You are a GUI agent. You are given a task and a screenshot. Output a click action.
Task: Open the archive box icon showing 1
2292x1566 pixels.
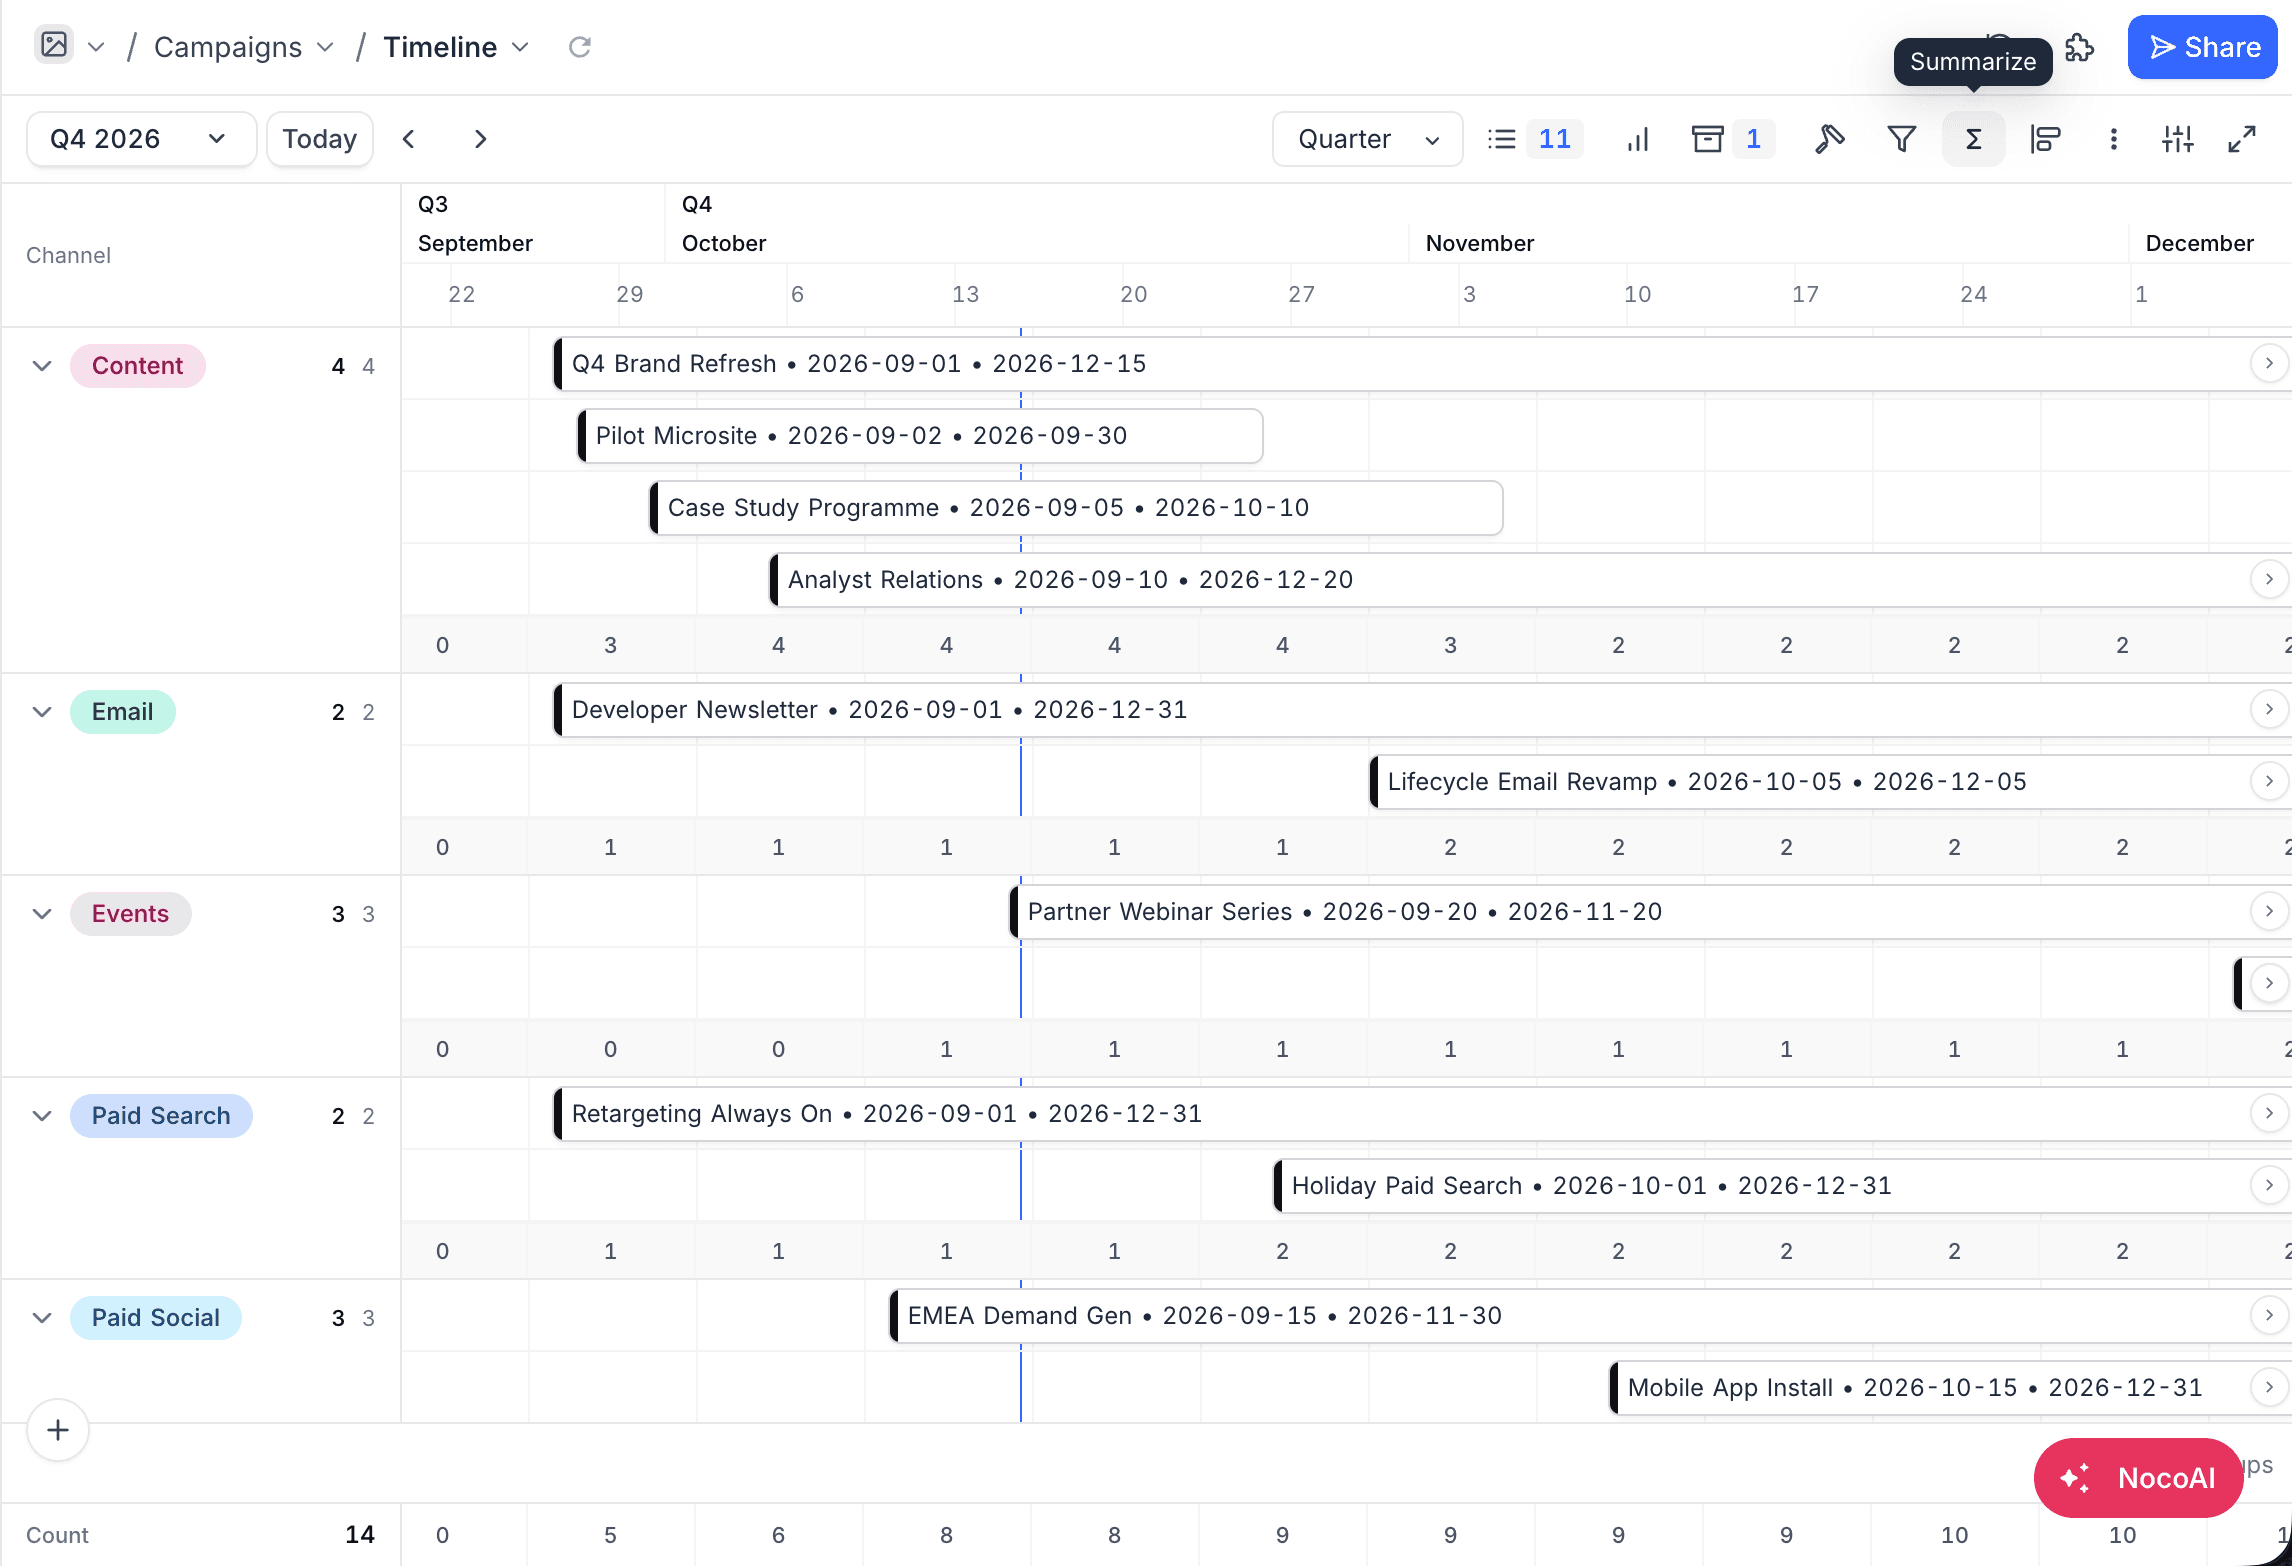(1732, 139)
